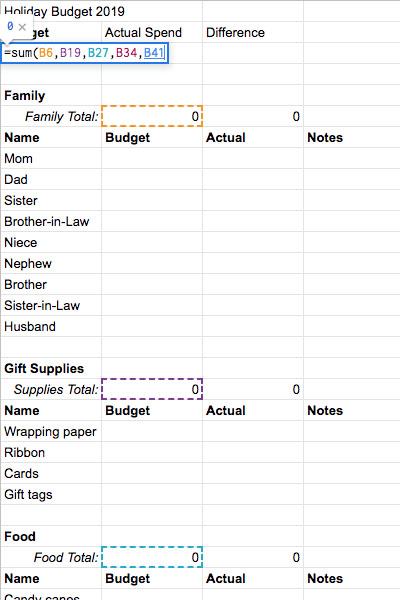Select the Brother-in-Law cell

point(51,222)
